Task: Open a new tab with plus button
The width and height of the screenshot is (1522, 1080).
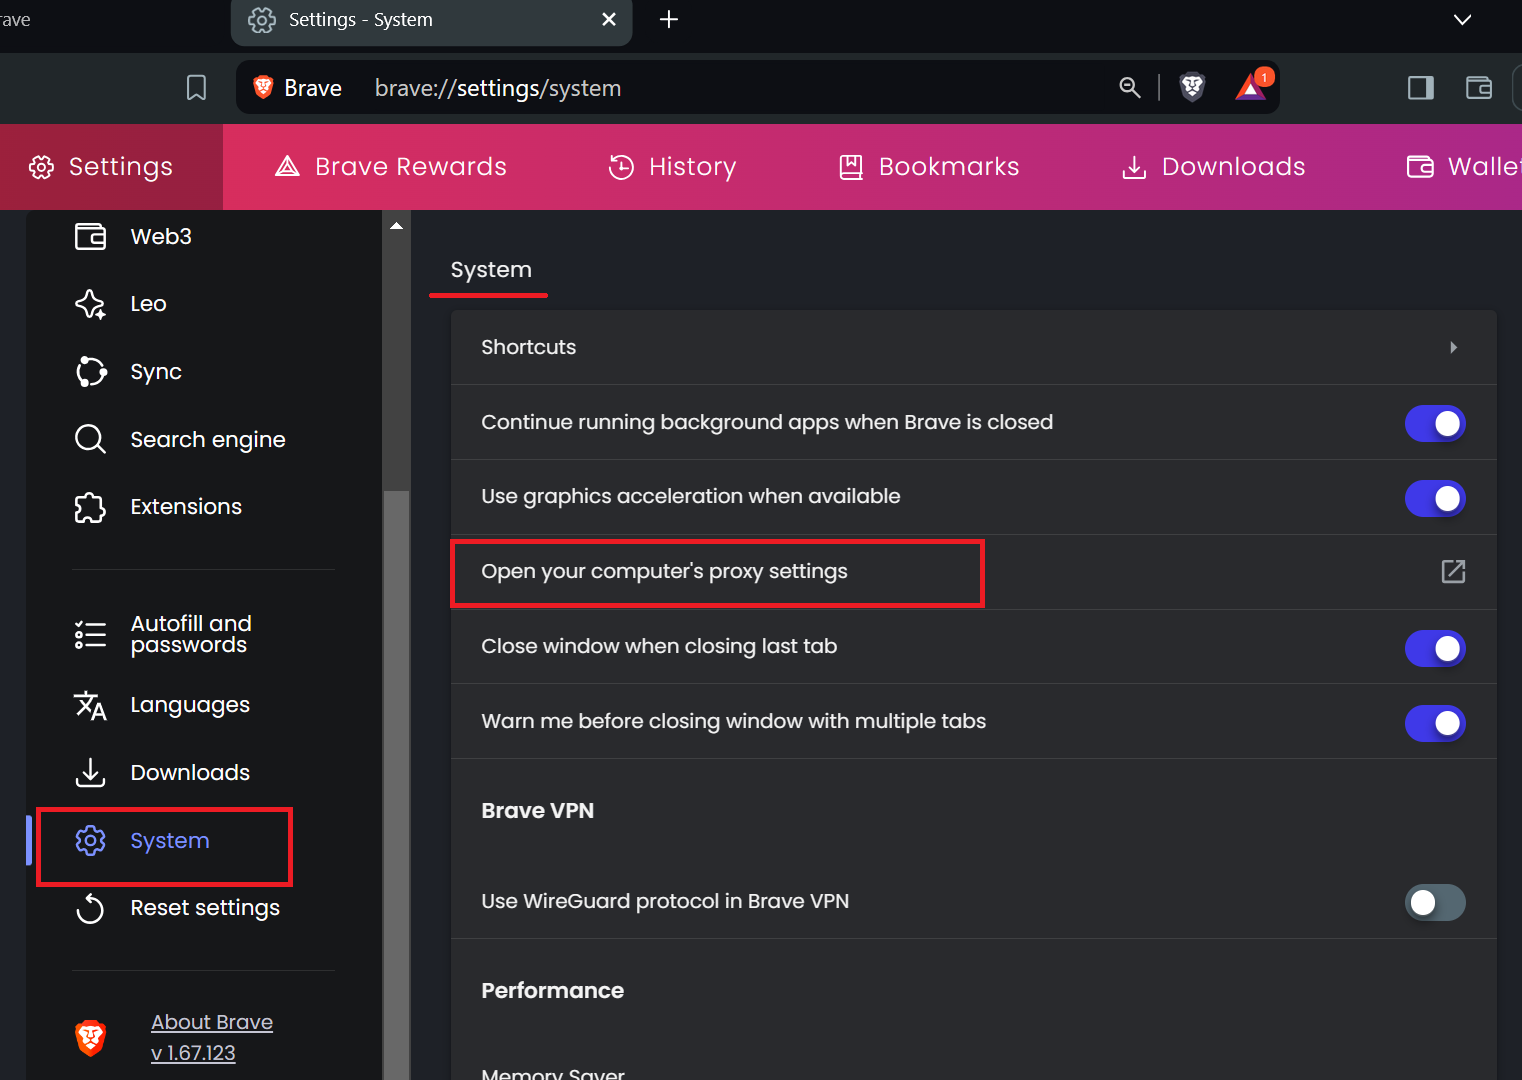Action: click(x=669, y=19)
